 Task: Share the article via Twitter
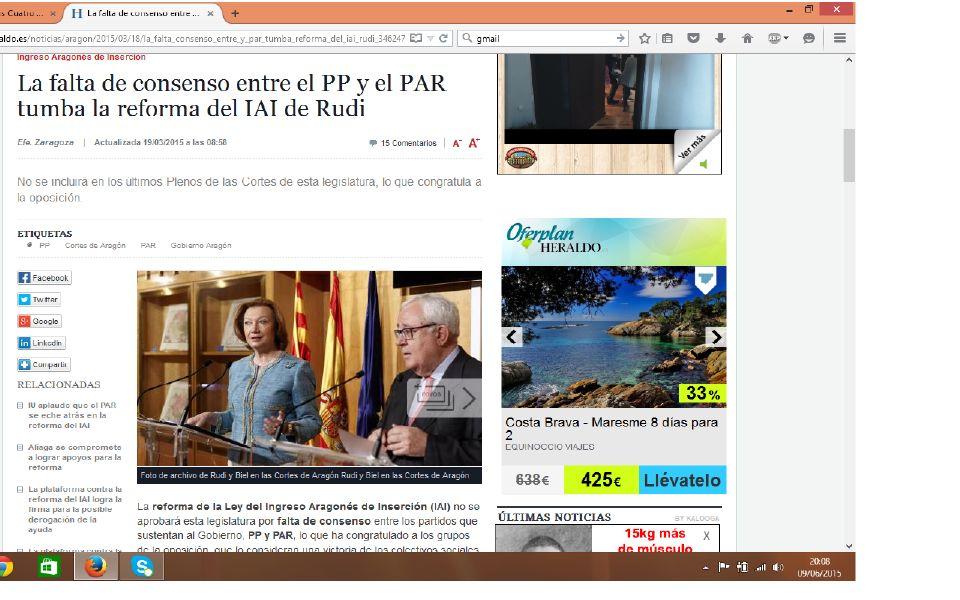click(37, 298)
